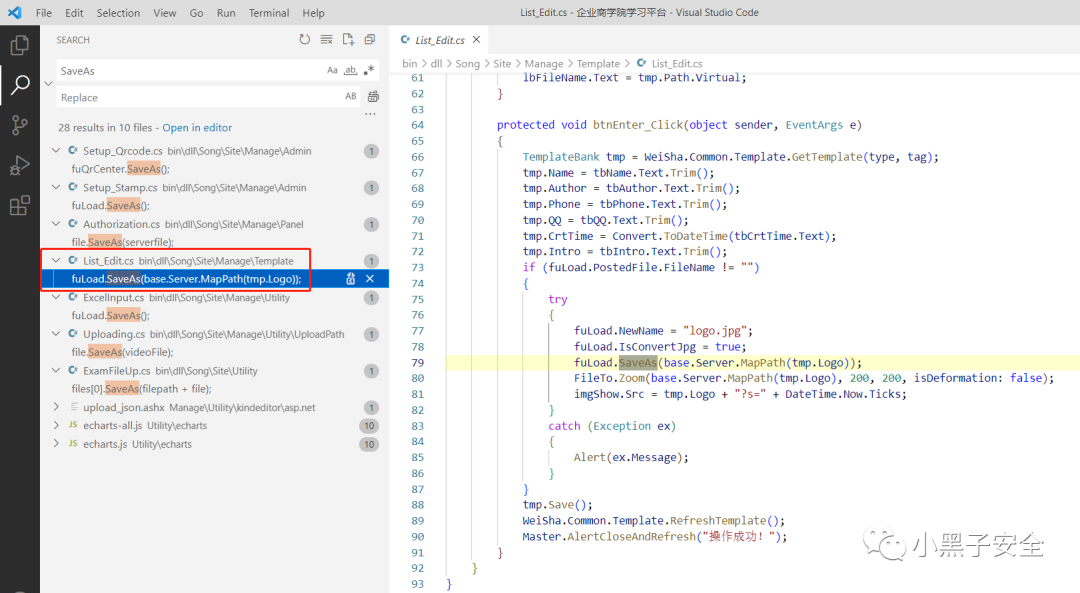Expand upload_json.ashx results
This screenshot has height=593, width=1080.
[56, 407]
